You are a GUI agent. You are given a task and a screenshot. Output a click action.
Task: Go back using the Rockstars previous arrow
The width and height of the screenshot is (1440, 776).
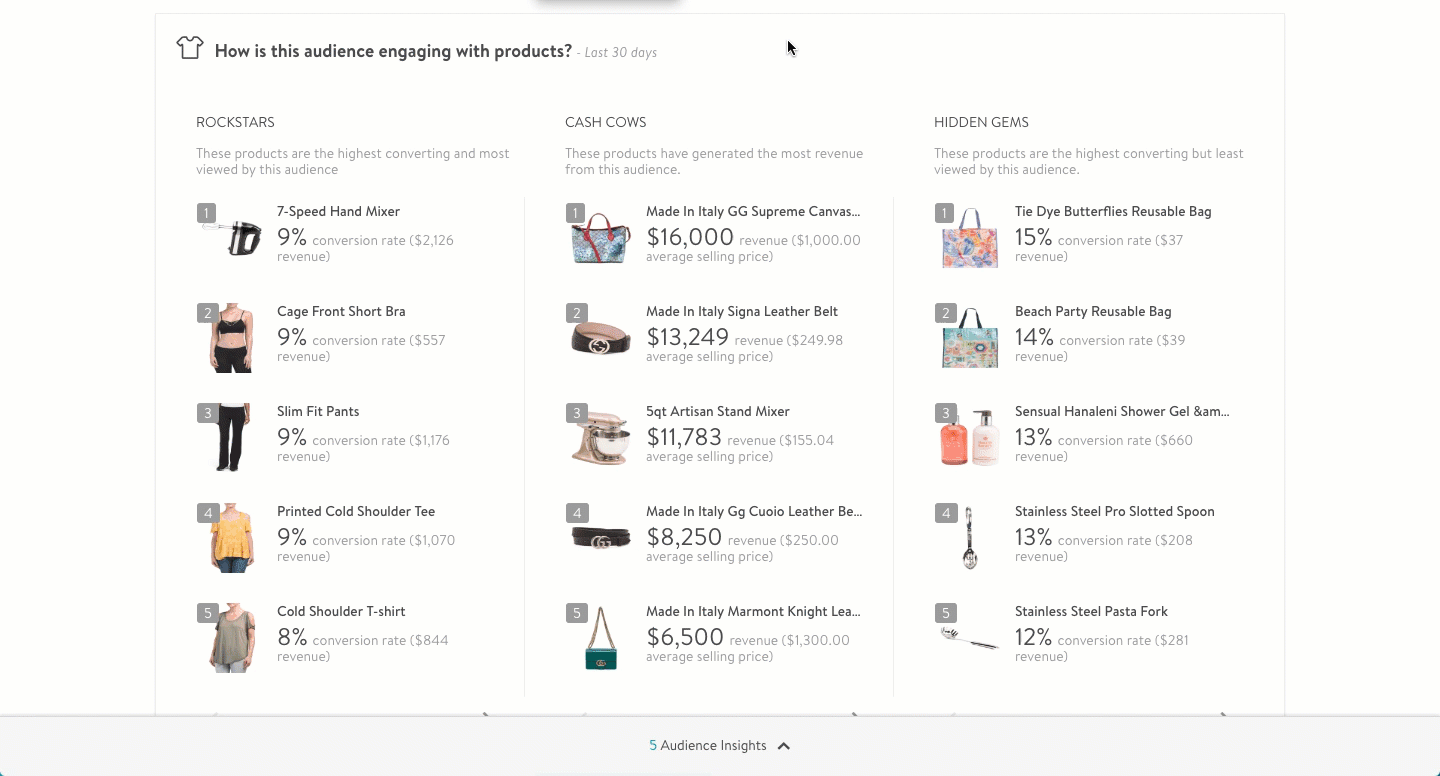(218, 716)
